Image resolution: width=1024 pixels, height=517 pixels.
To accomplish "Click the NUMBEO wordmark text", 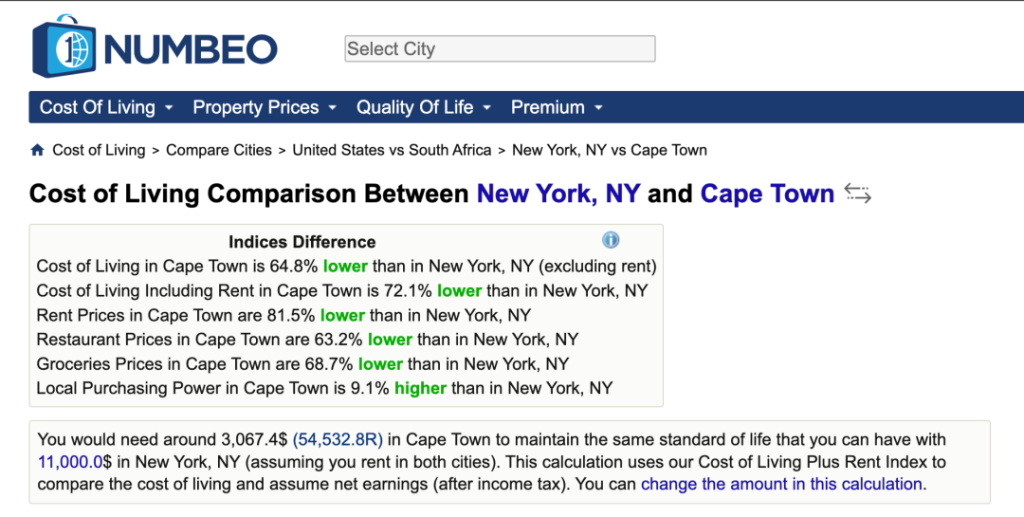I will pos(190,49).
